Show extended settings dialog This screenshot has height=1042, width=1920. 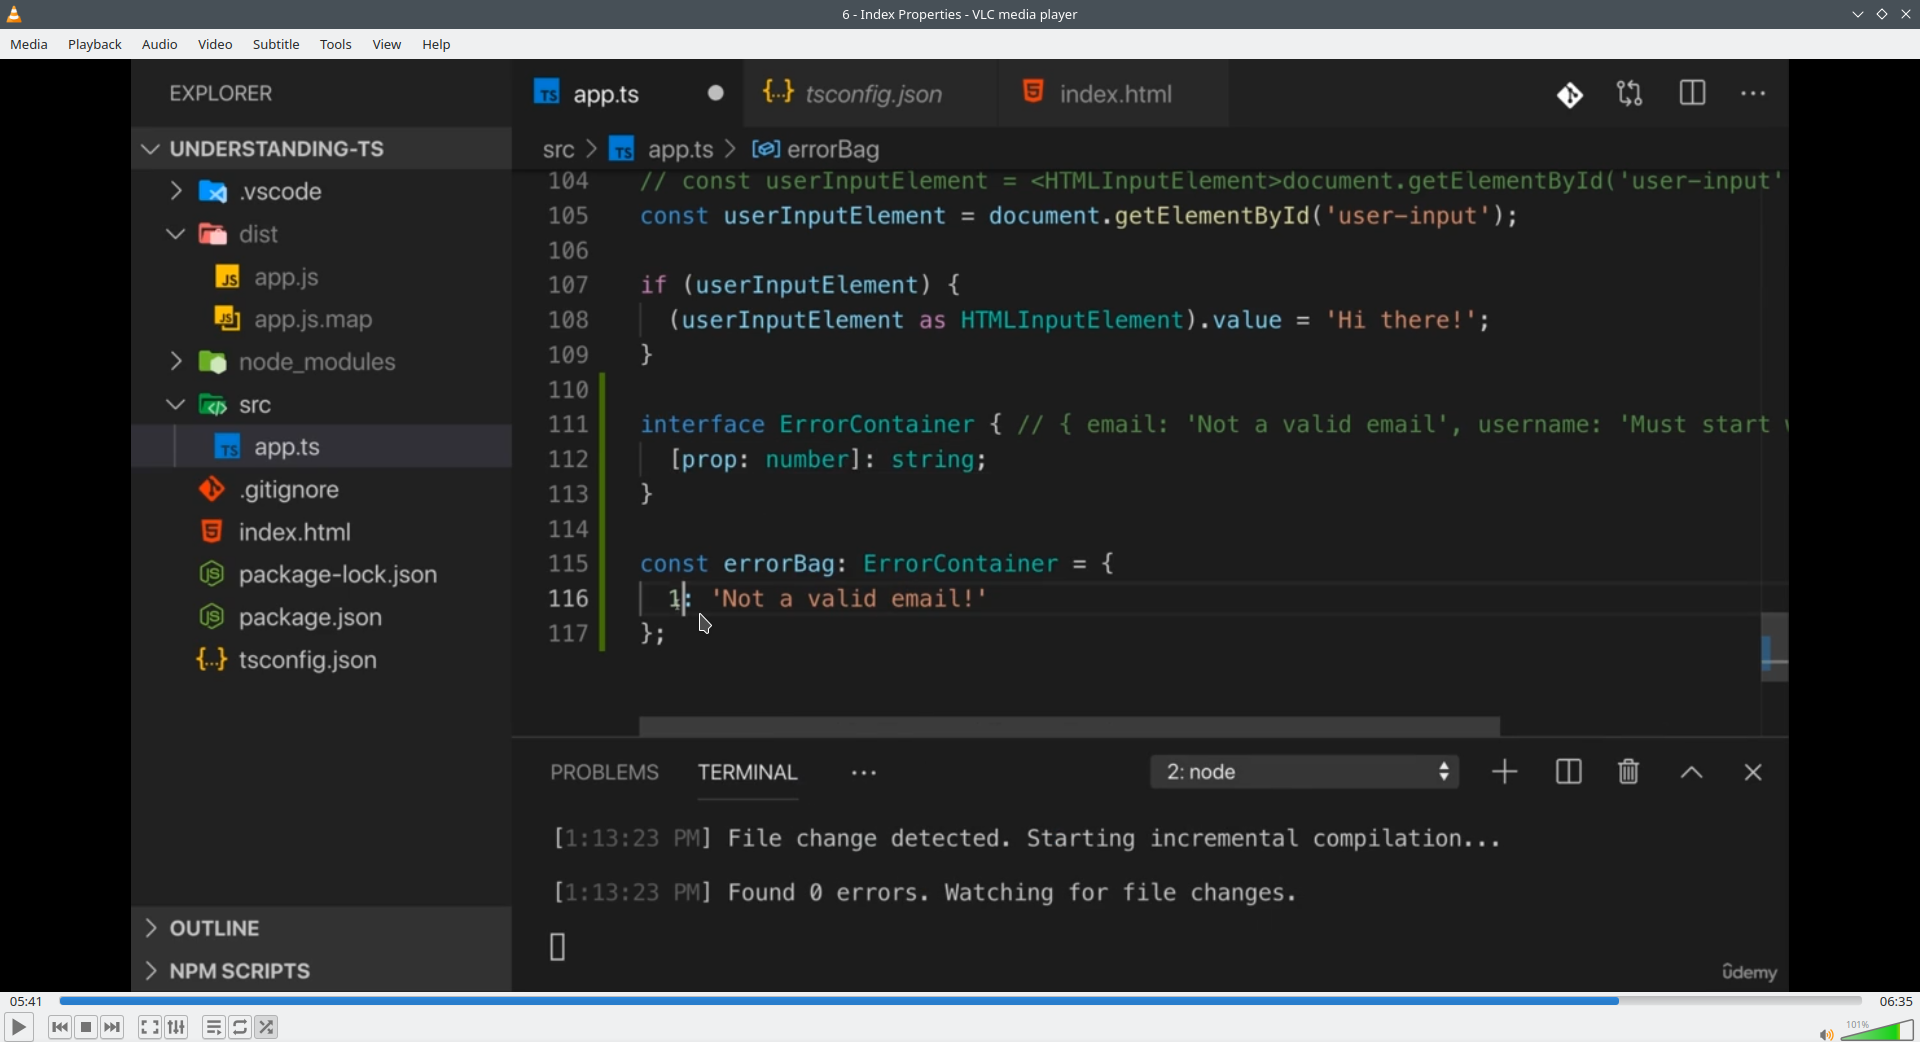click(x=177, y=1027)
